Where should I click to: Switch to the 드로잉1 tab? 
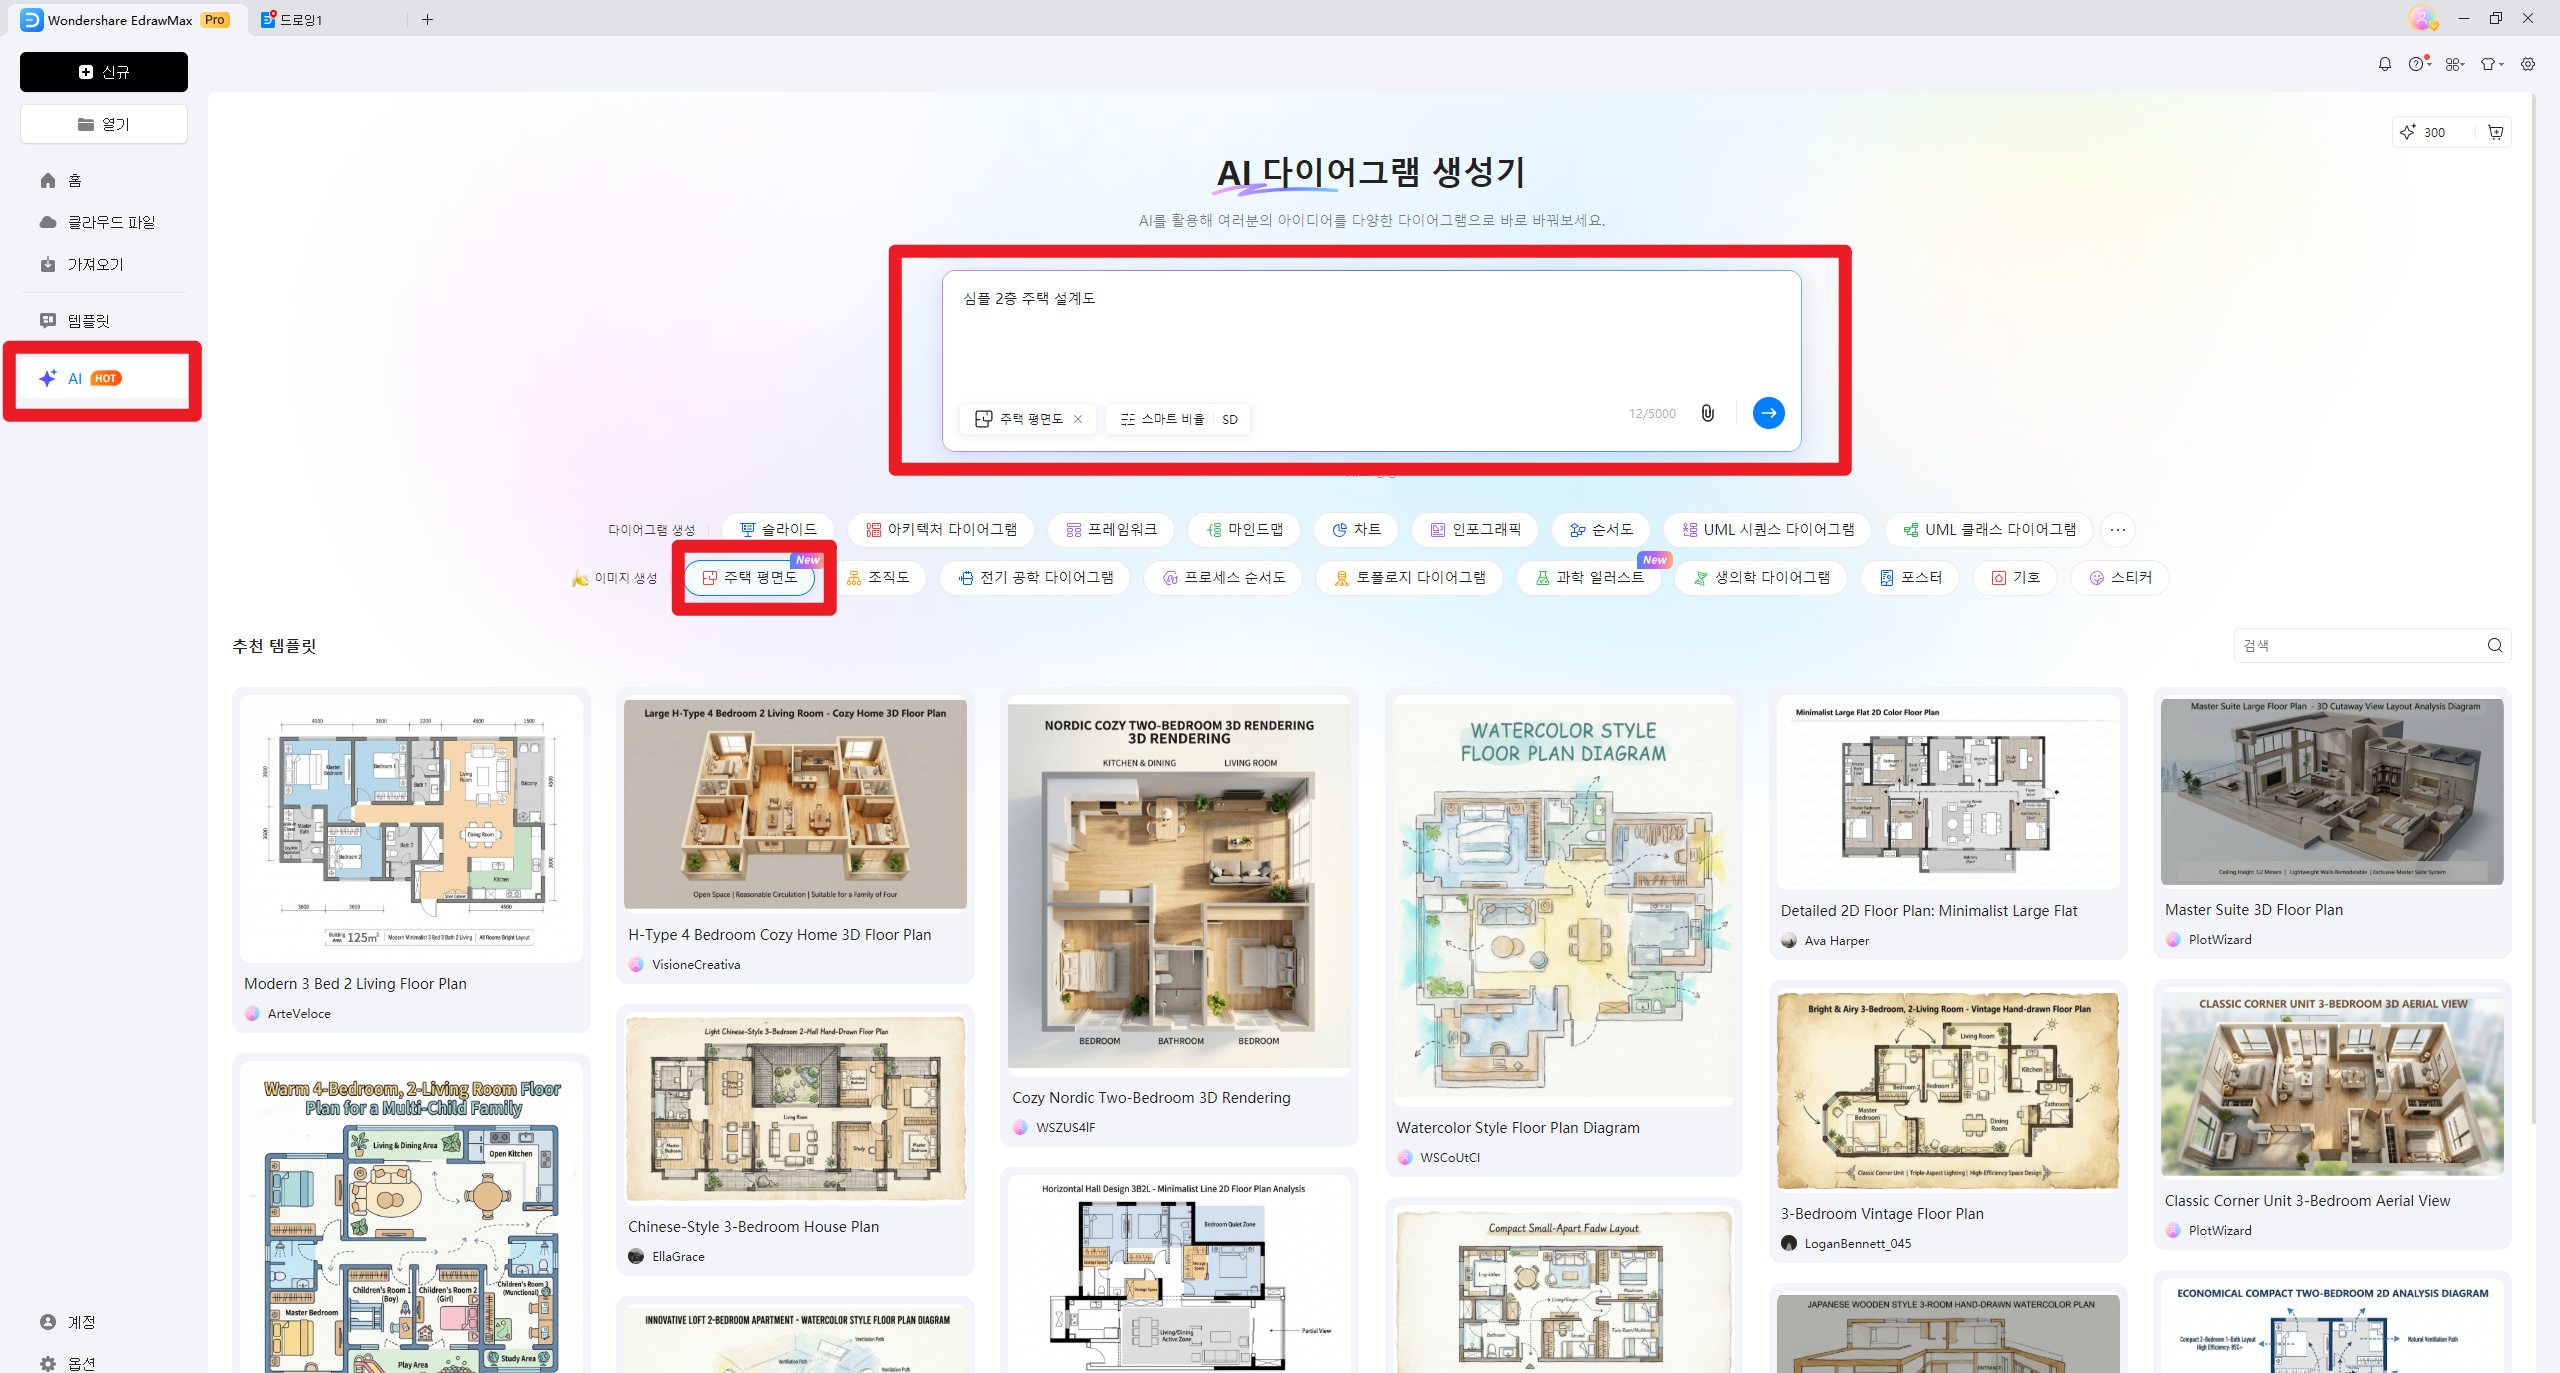300,19
